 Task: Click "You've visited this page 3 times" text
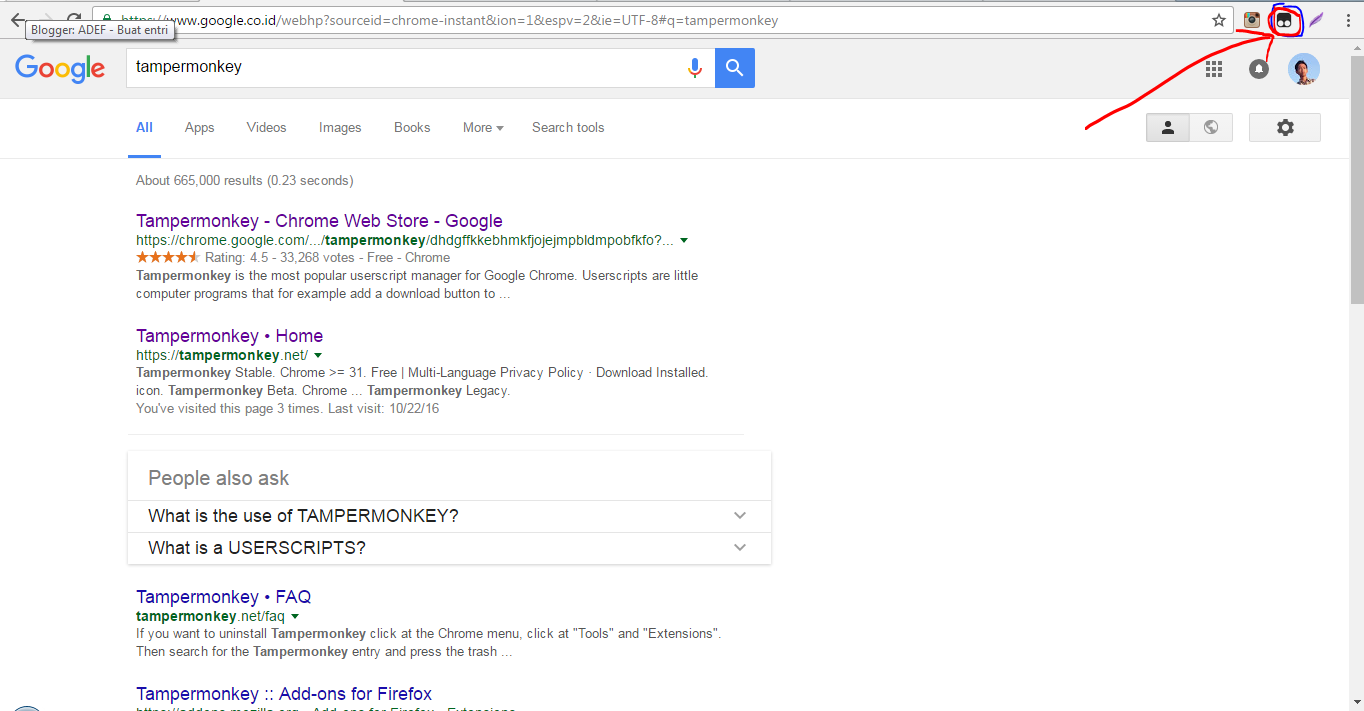pyautogui.click(x=229, y=409)
